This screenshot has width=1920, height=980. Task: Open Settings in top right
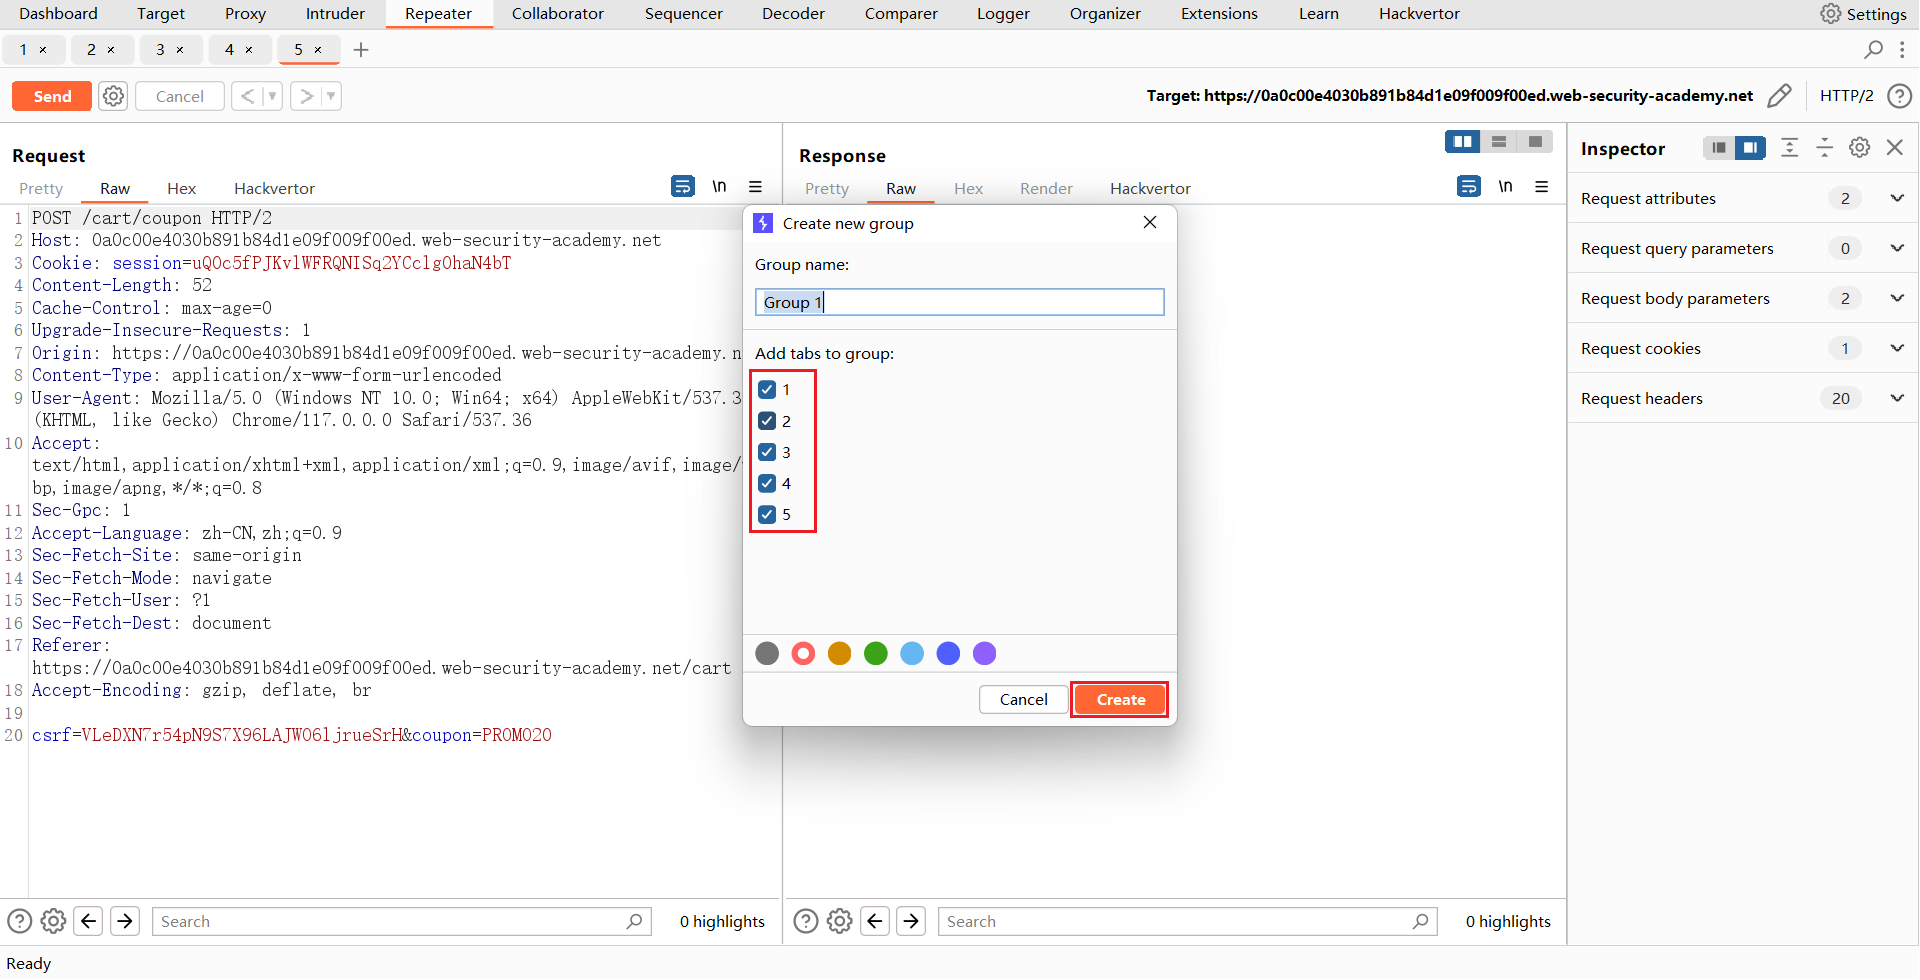1863,14
